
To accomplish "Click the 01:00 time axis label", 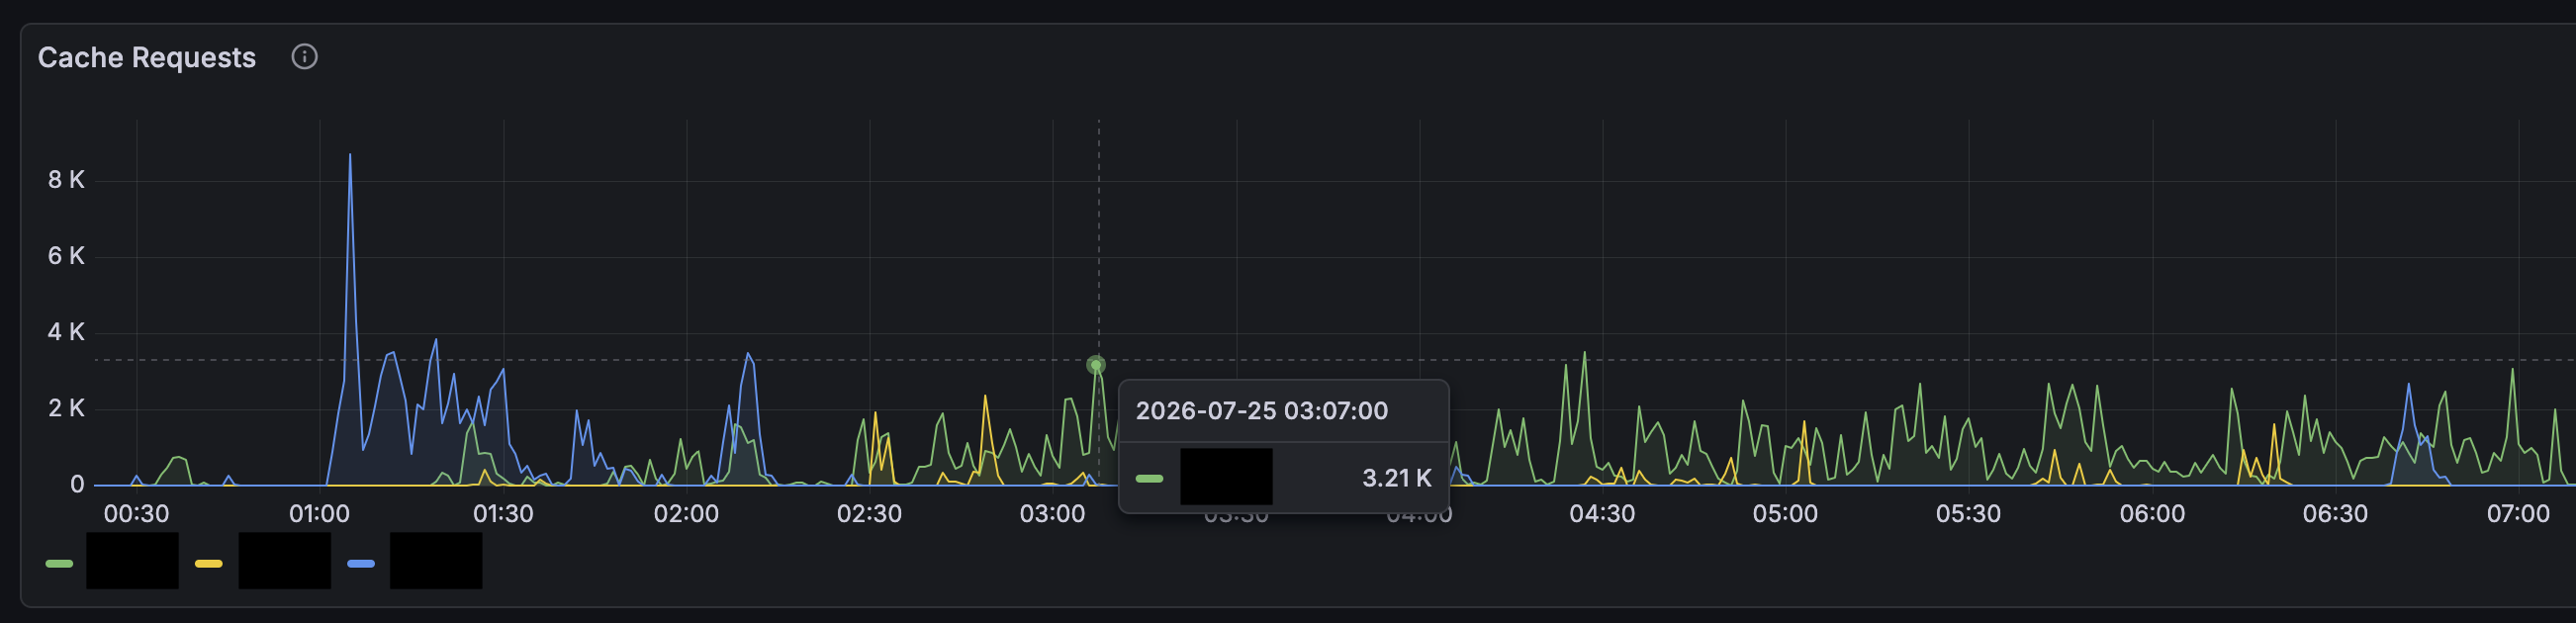I will (x=320, y=514).
